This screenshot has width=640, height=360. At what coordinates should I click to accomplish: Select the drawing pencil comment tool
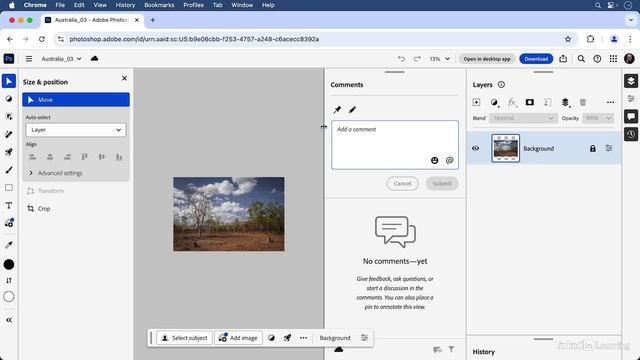pyautogui.click(x=352, y=109)
